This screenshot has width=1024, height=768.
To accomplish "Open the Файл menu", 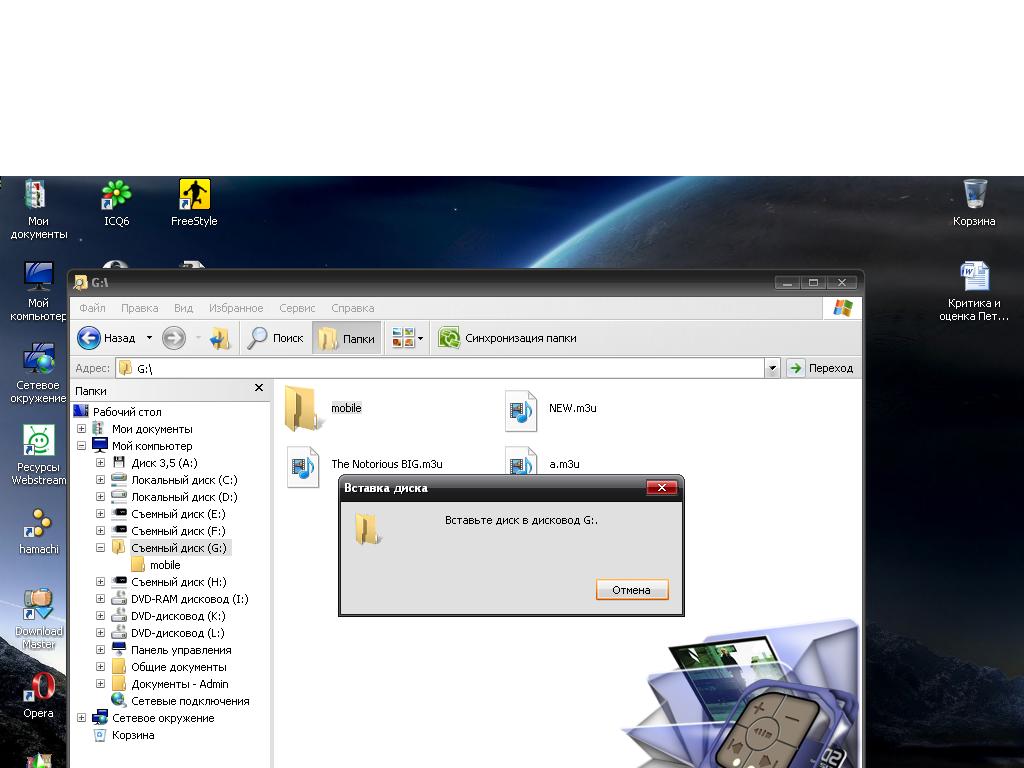I will (x=92, y=308).
